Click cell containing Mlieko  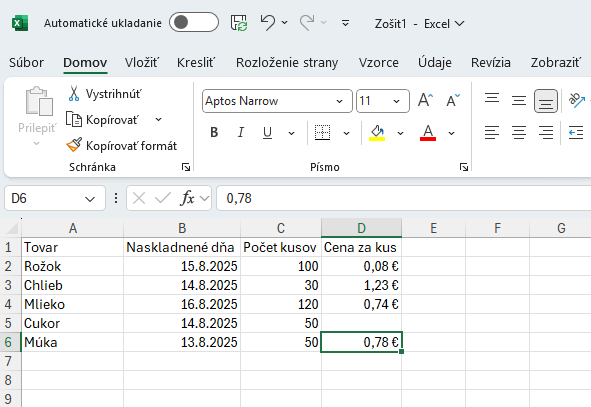72,304
